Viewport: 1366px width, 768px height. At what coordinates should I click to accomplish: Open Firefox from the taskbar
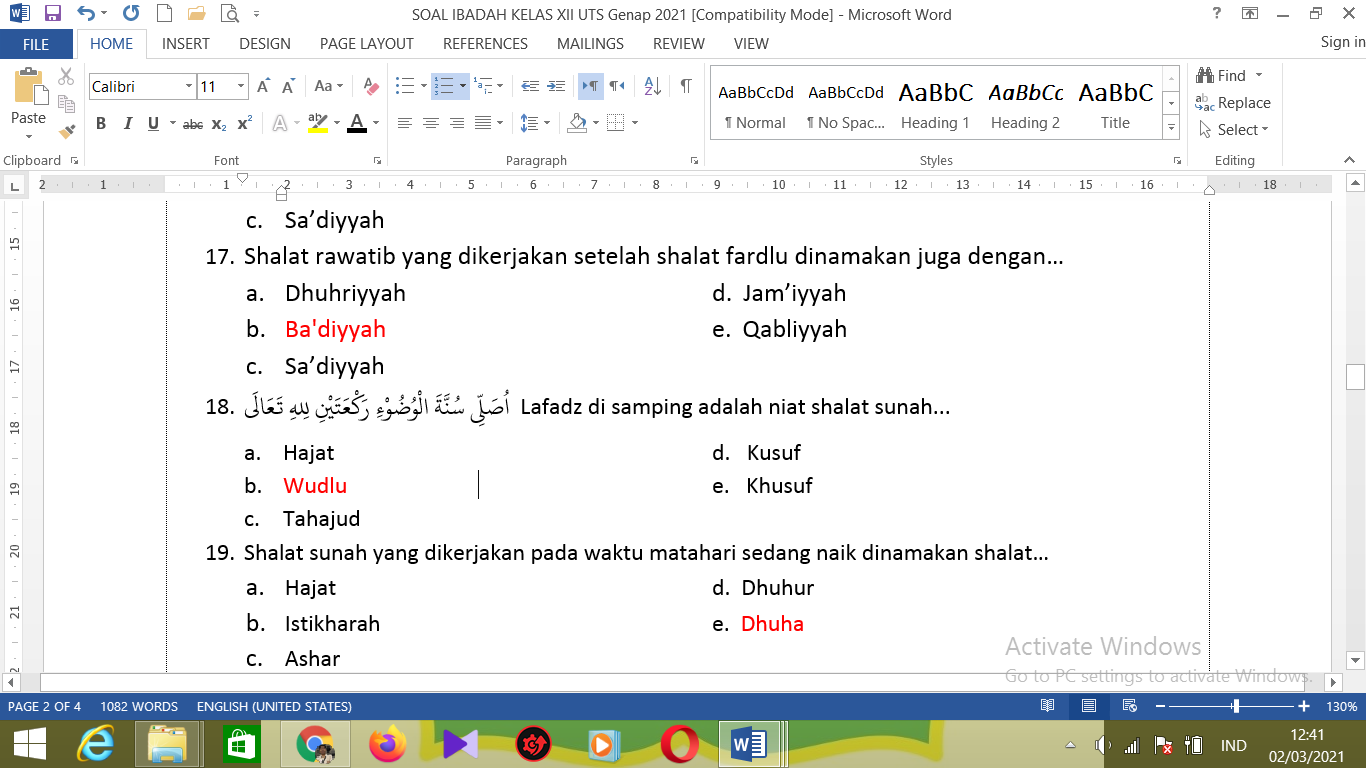coord(388,745)
